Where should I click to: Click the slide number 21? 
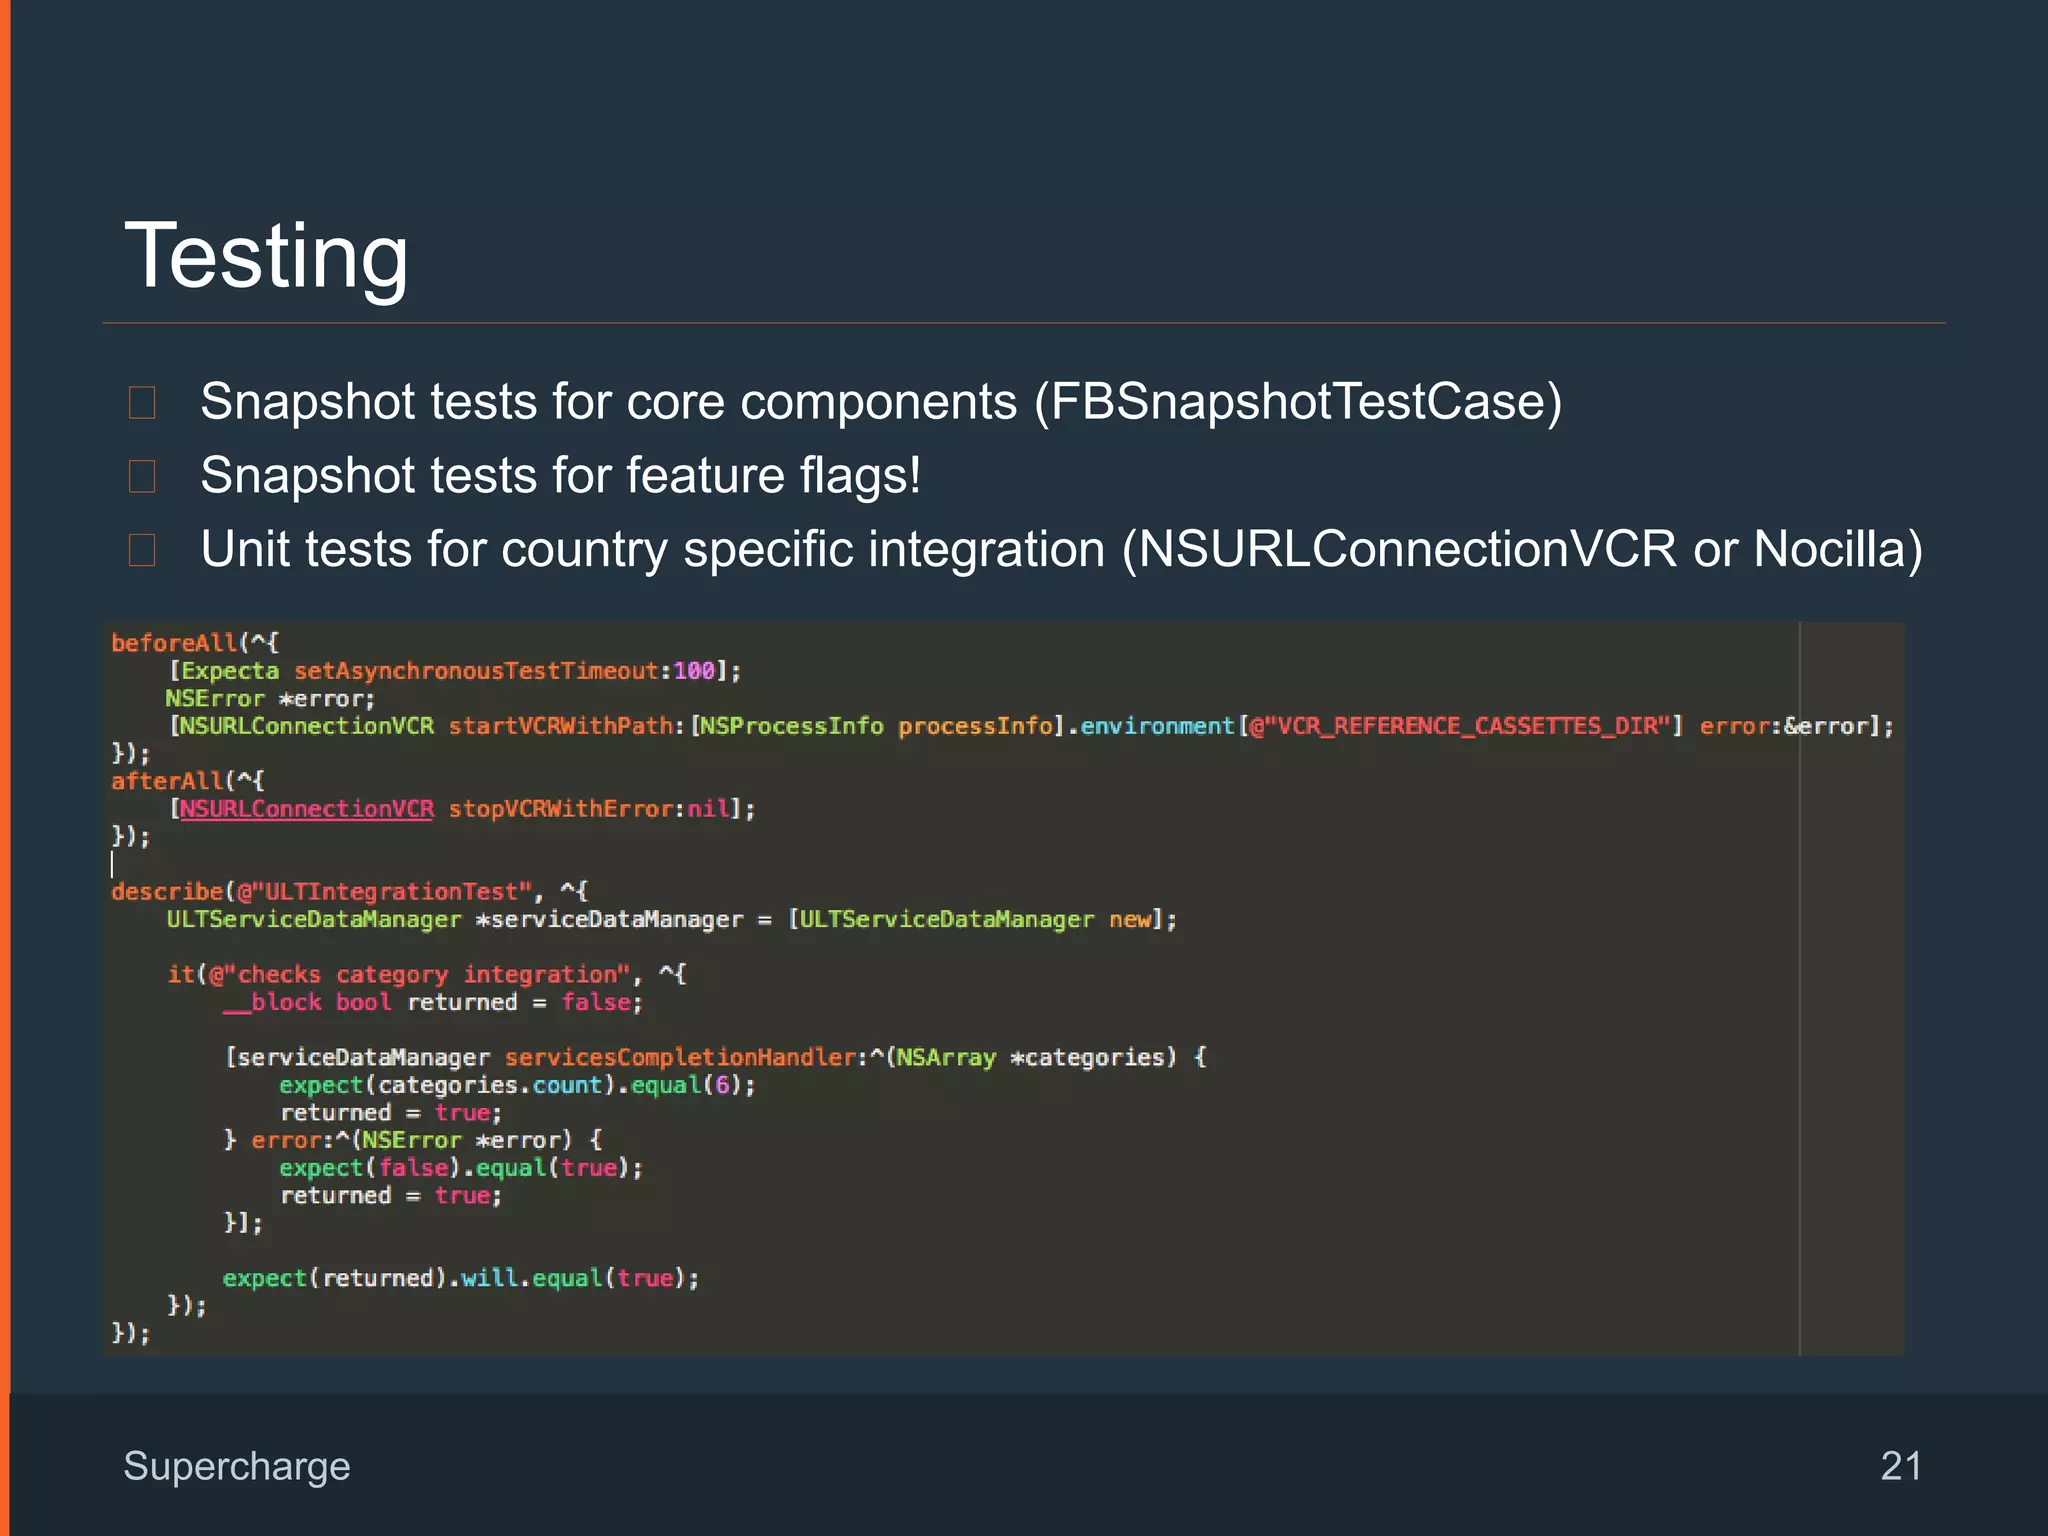point(1901,1466)
